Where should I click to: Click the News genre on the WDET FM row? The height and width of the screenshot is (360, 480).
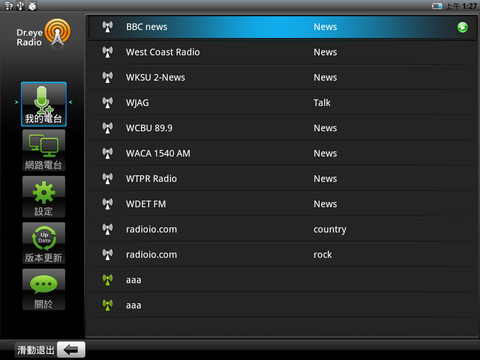(x=325, y=204)
